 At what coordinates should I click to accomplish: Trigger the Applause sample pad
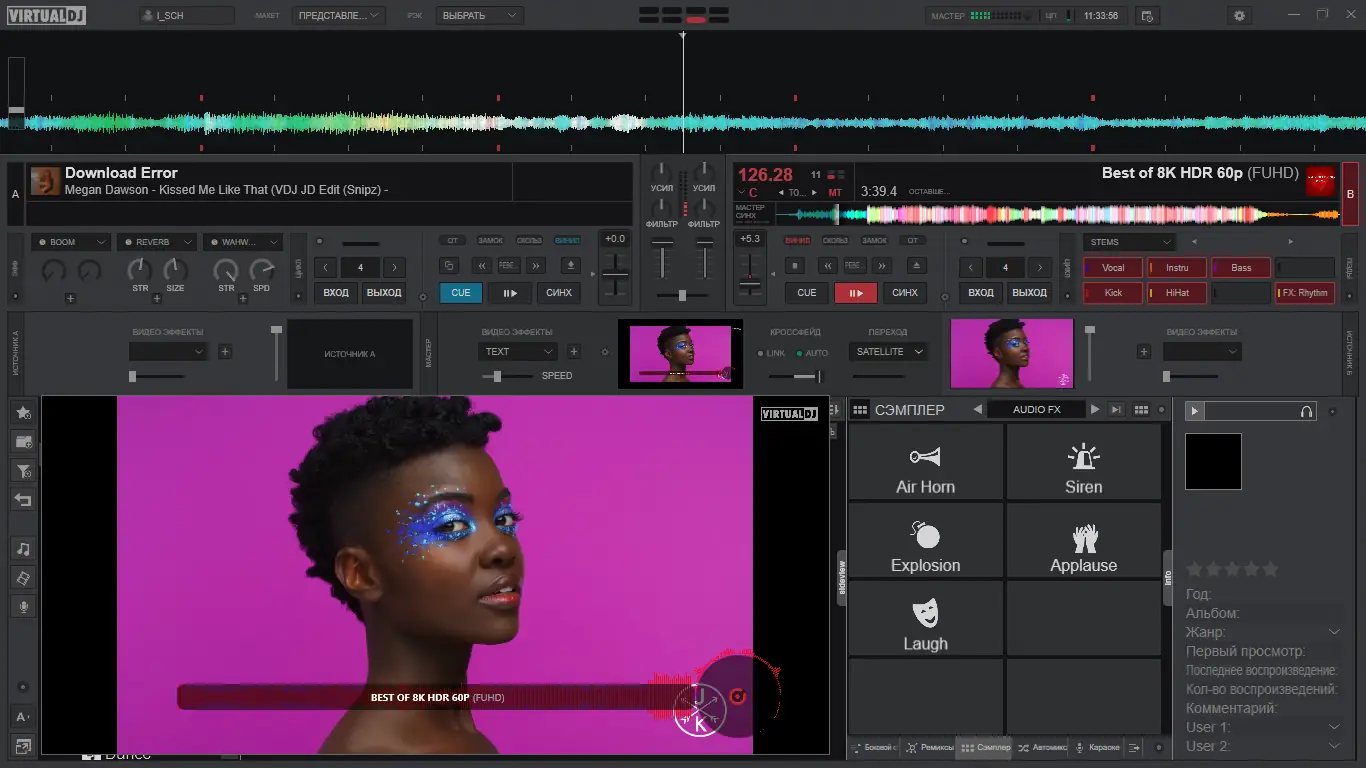1083,541
